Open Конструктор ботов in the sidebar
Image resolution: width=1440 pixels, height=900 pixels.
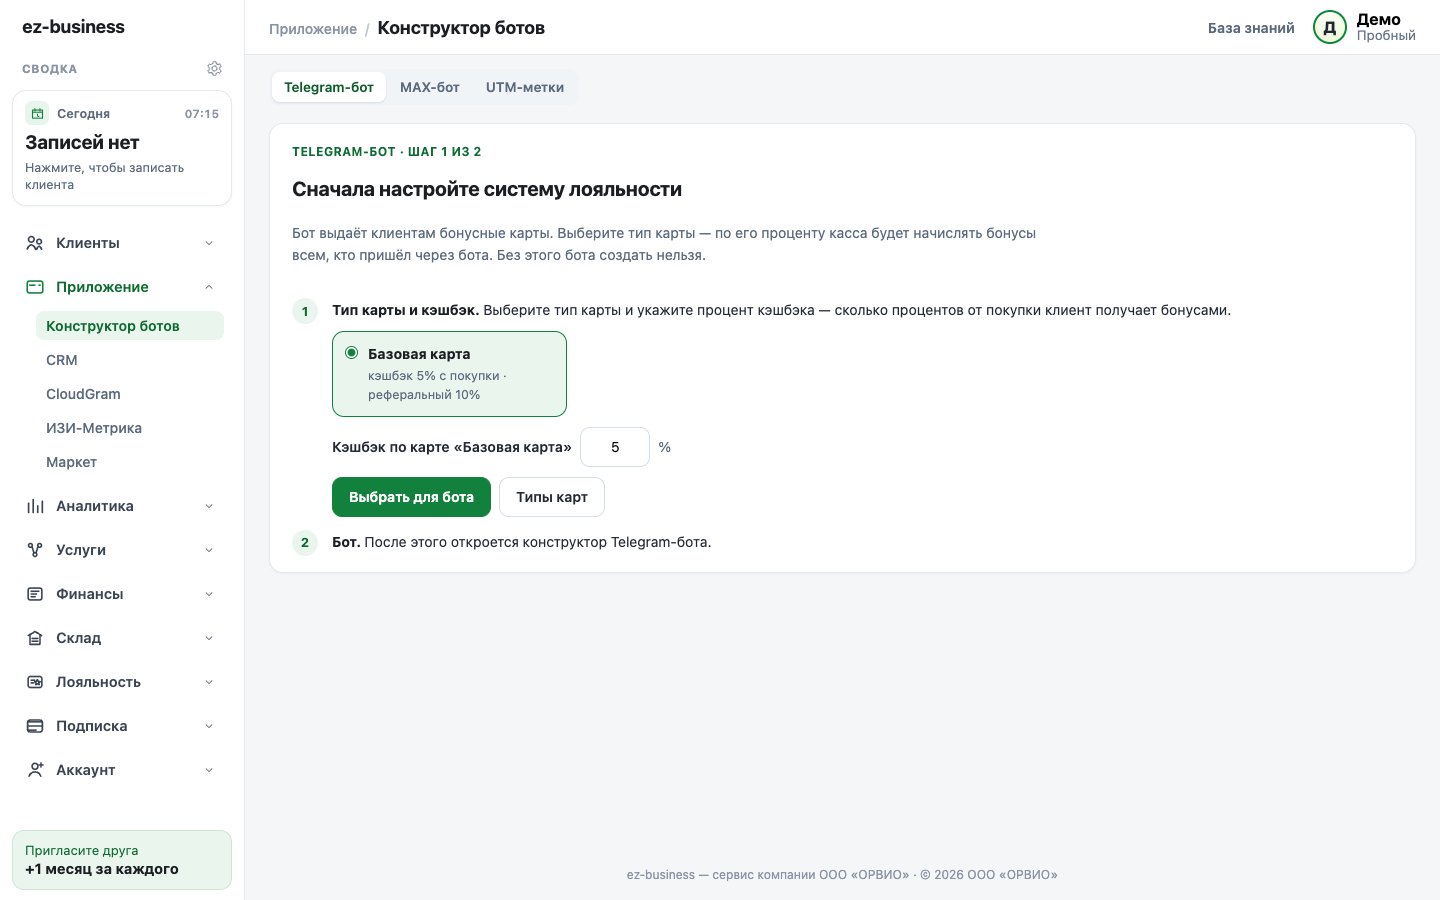point(130,326)
